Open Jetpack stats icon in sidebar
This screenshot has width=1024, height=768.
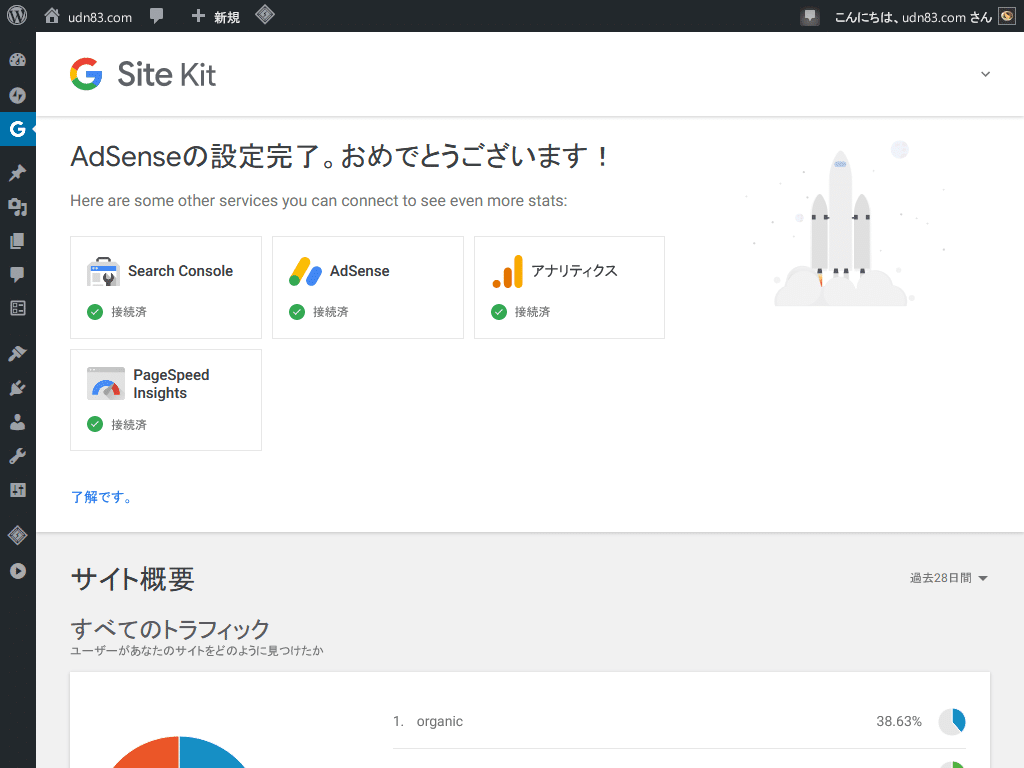pos(18,95)
